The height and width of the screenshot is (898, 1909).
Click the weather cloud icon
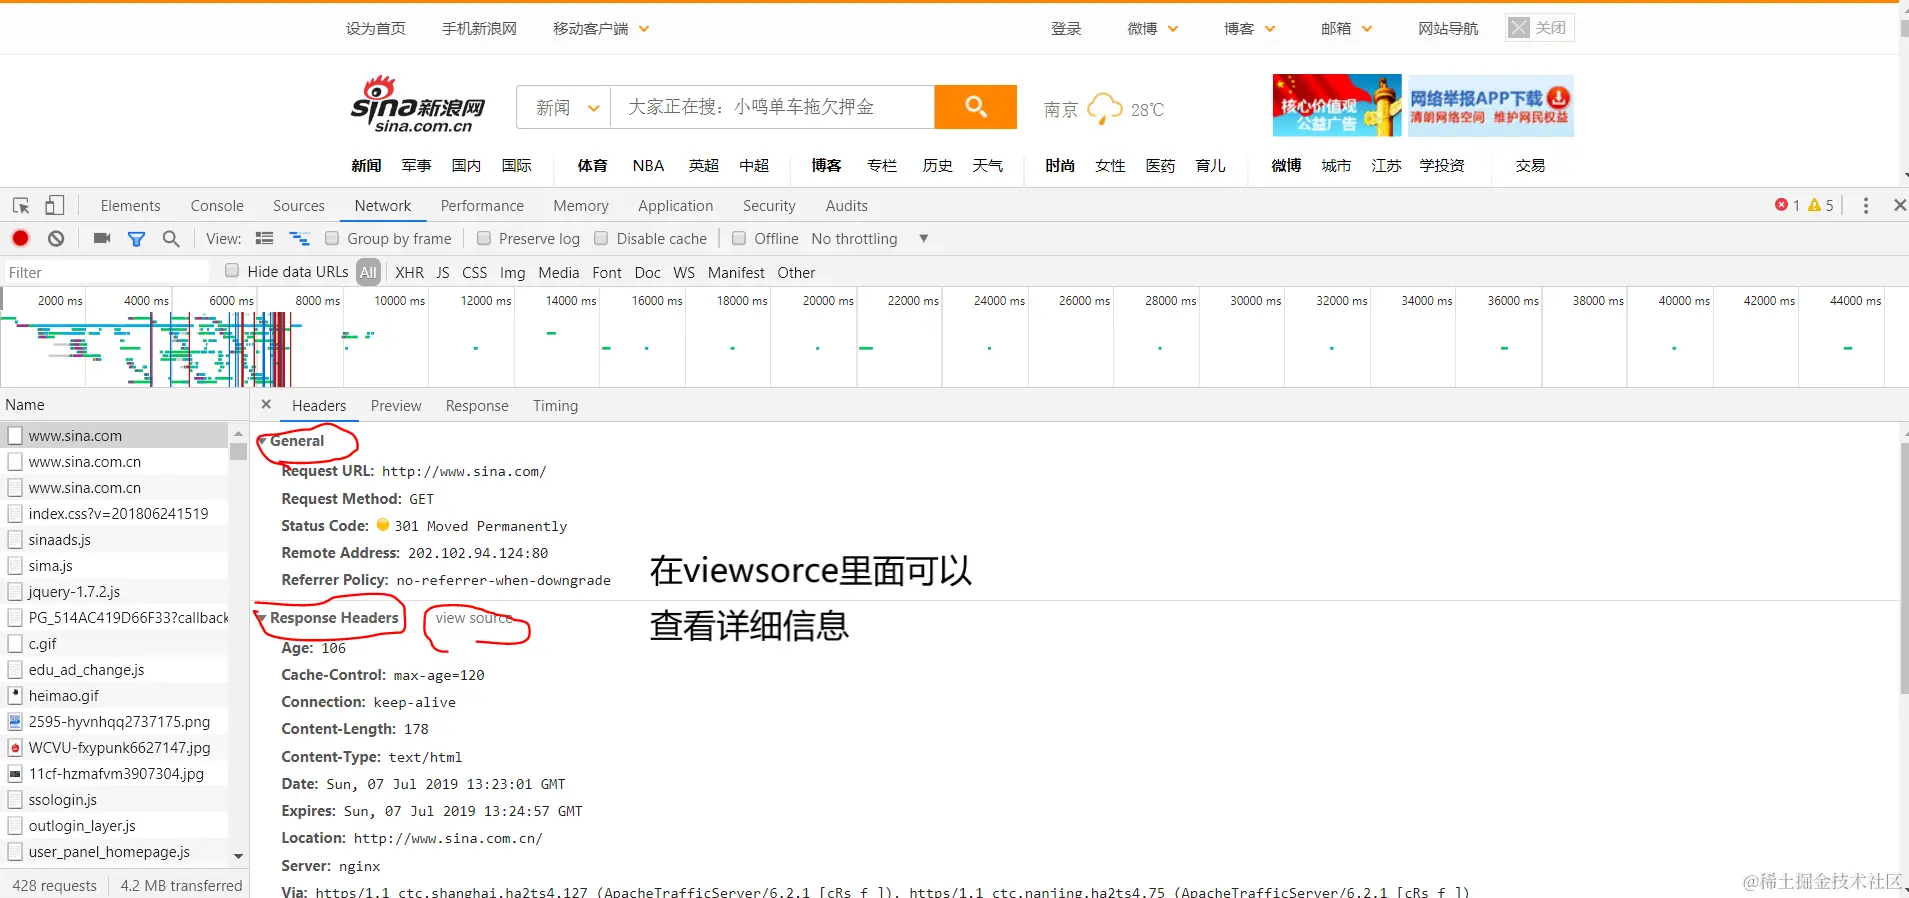1105,108
